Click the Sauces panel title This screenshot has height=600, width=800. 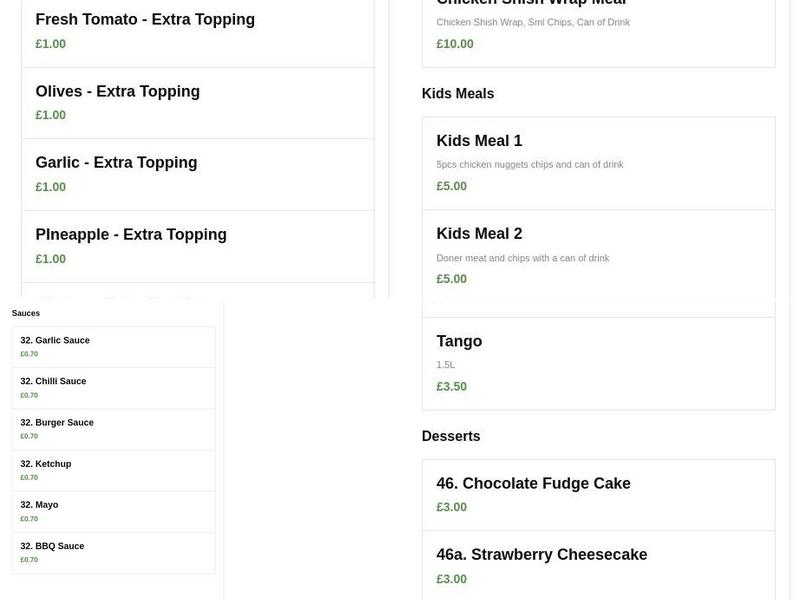coord(25,312)
